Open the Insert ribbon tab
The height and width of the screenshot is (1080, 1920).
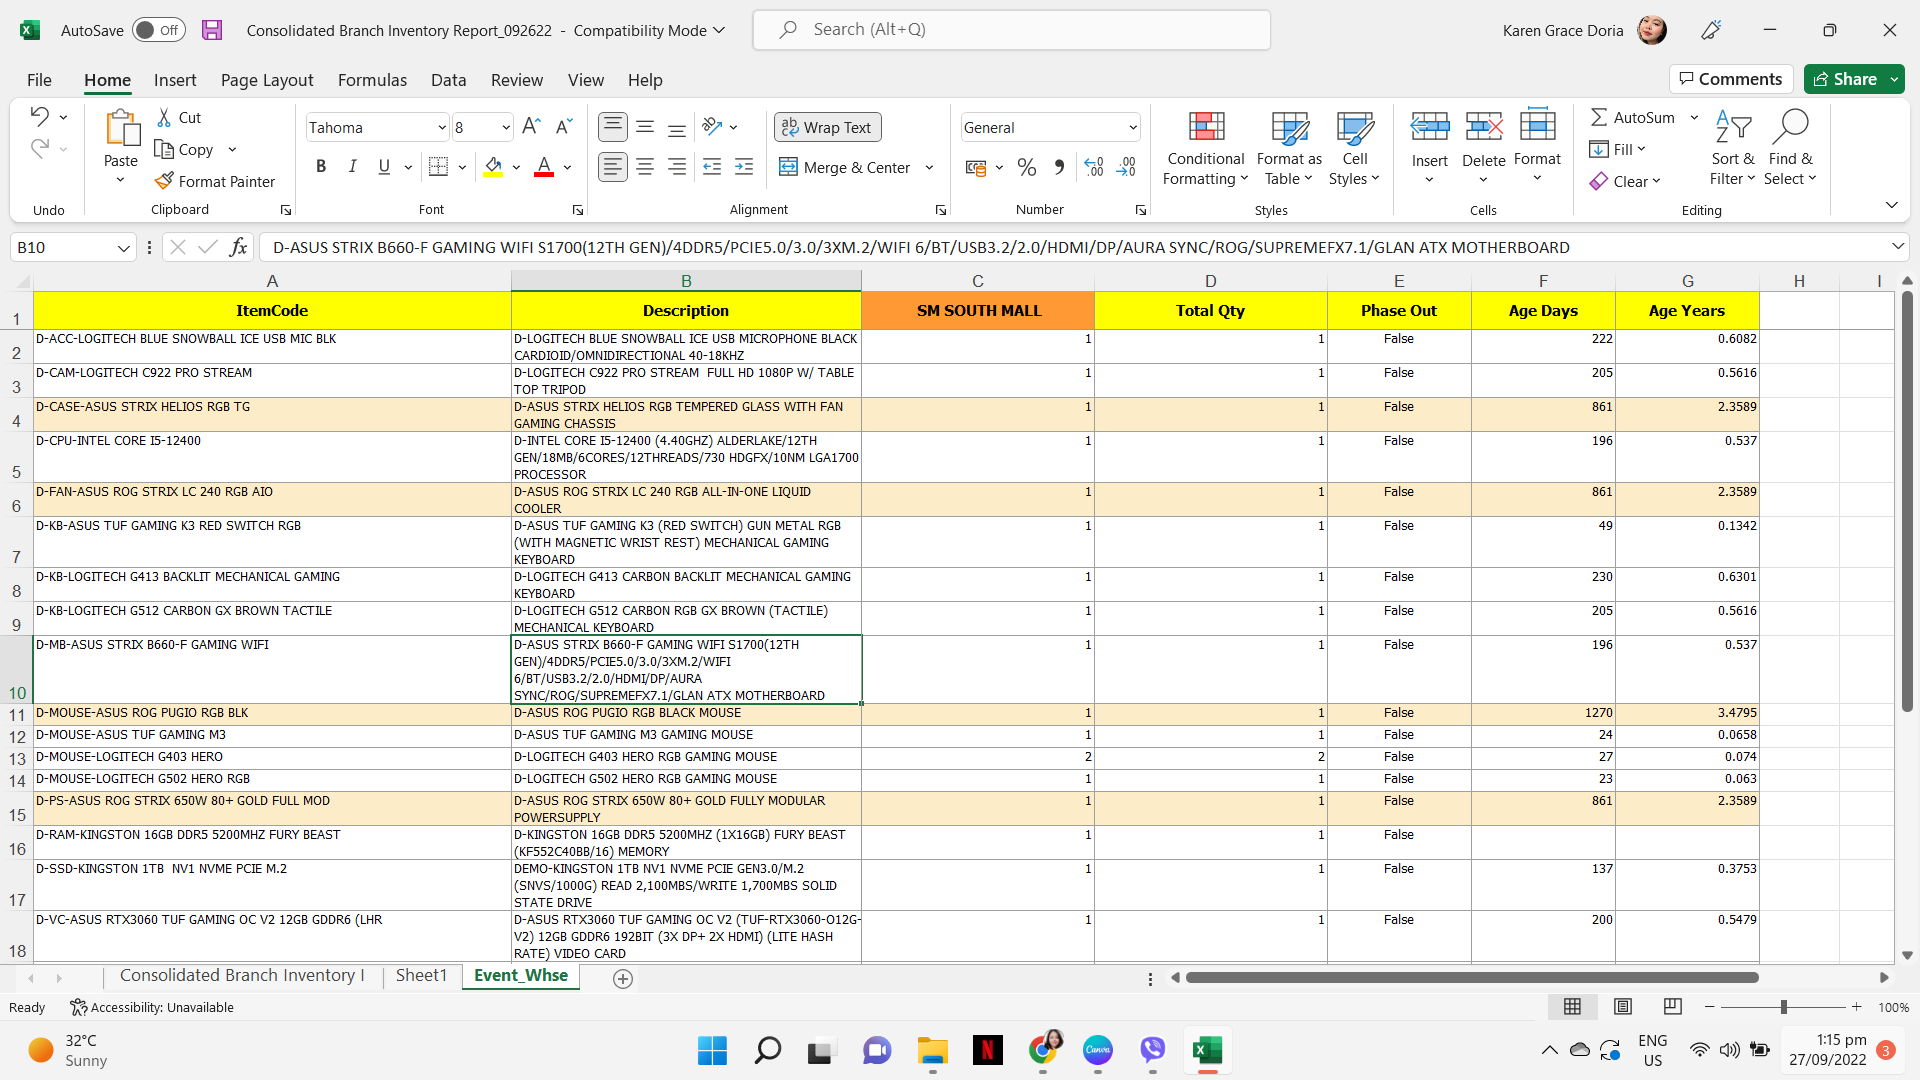(x=175, y=80)
